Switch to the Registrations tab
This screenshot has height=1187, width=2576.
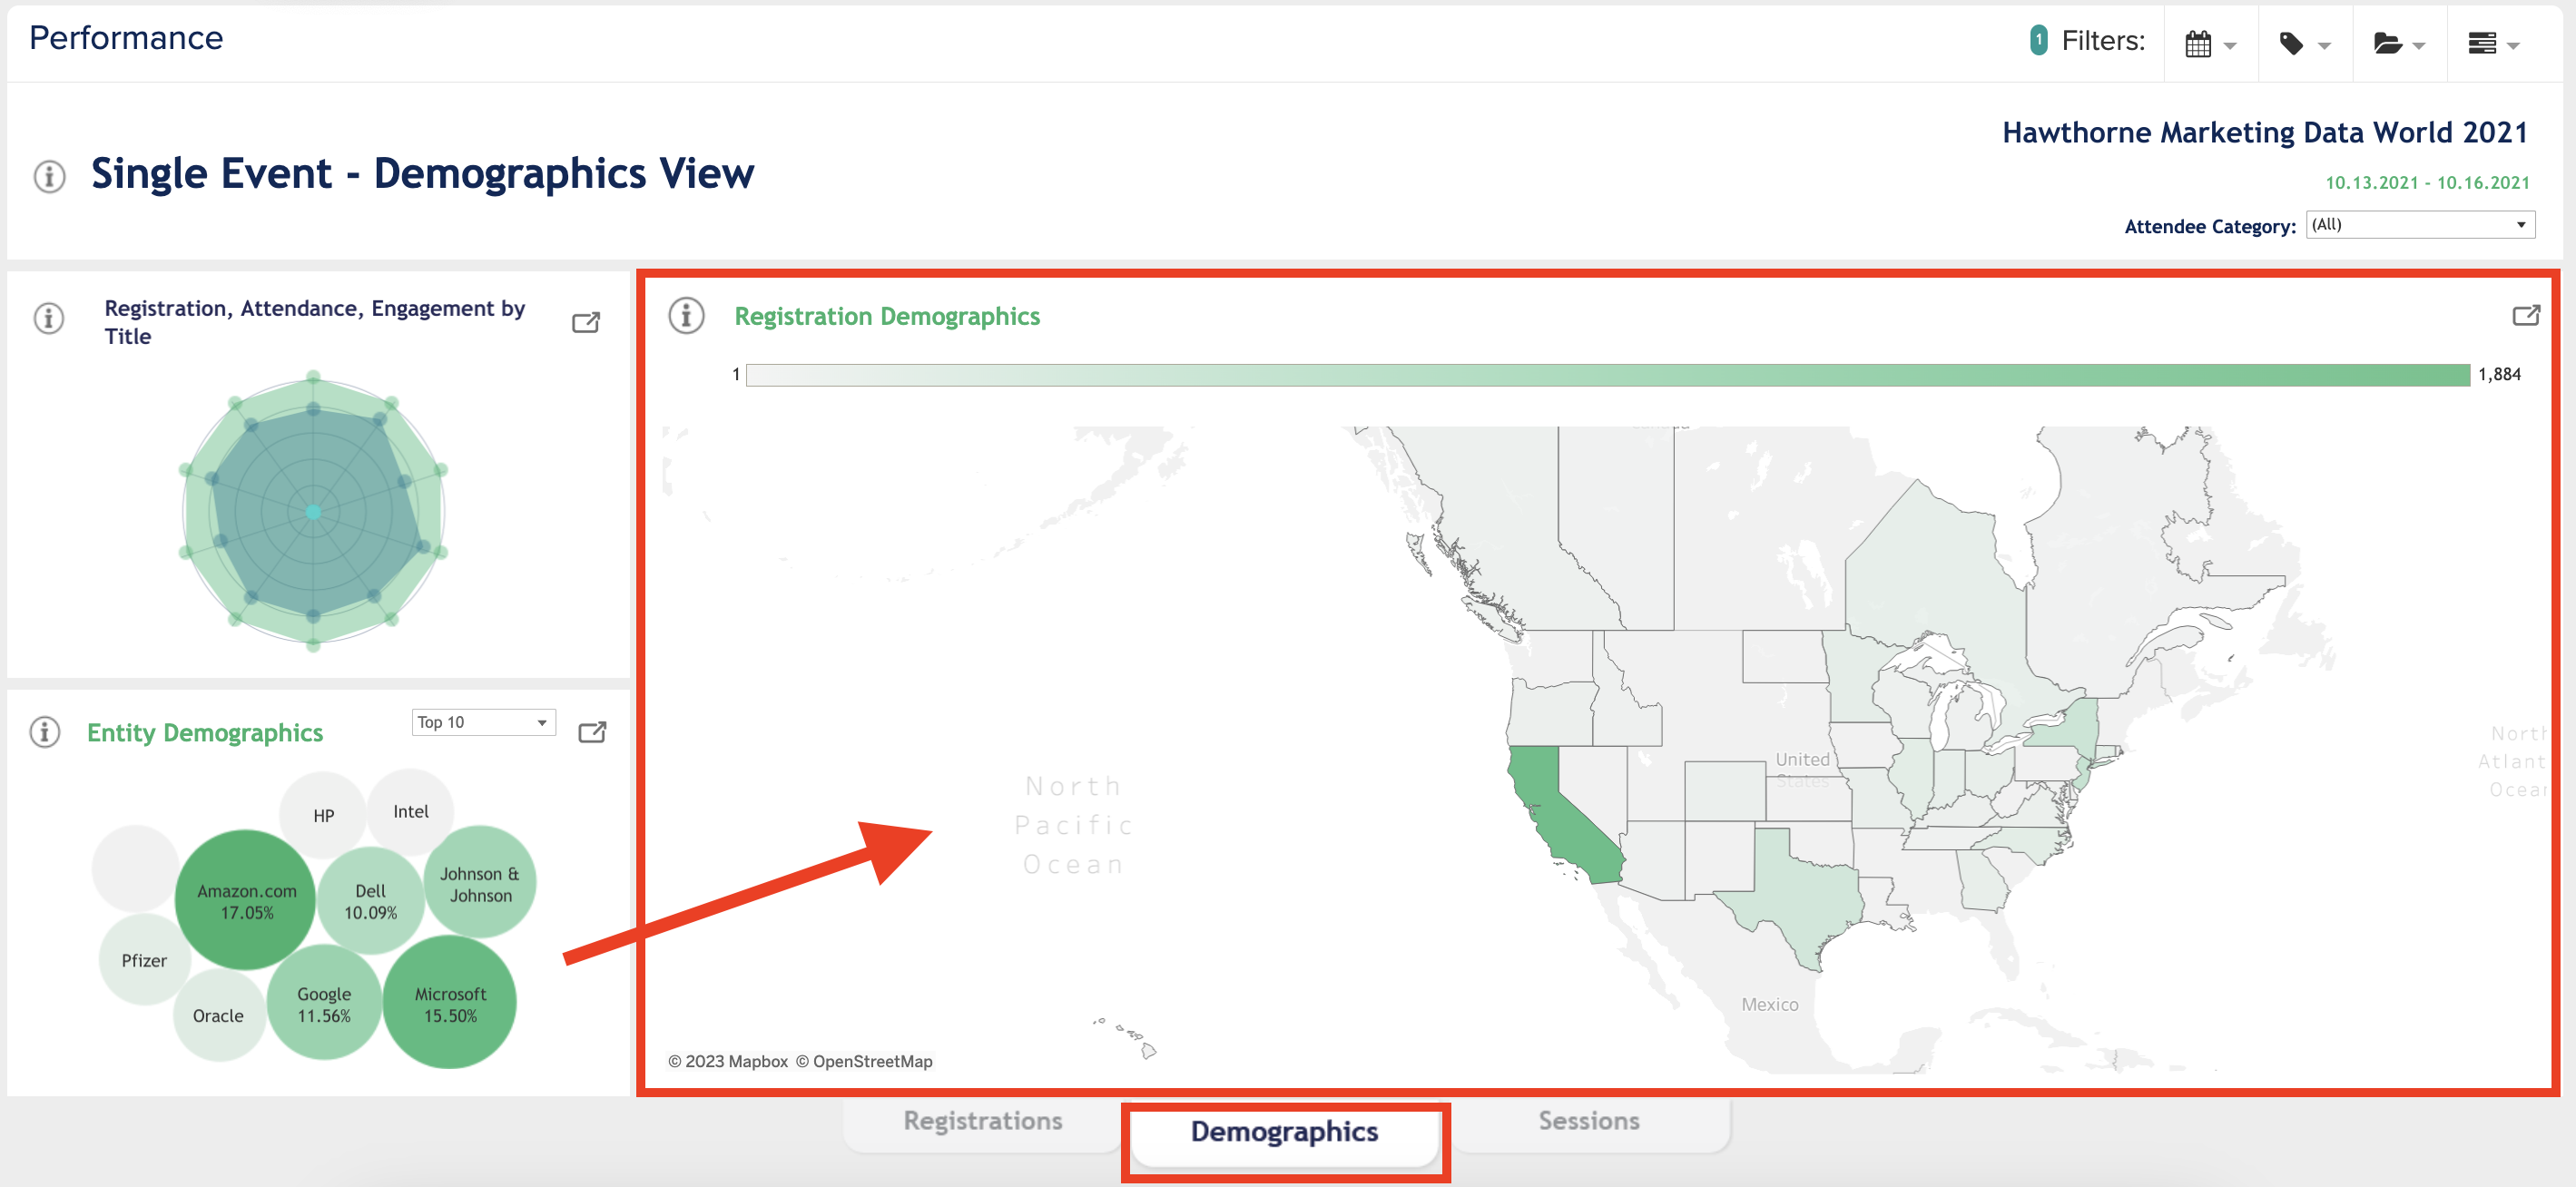(x=982, y=1121)
